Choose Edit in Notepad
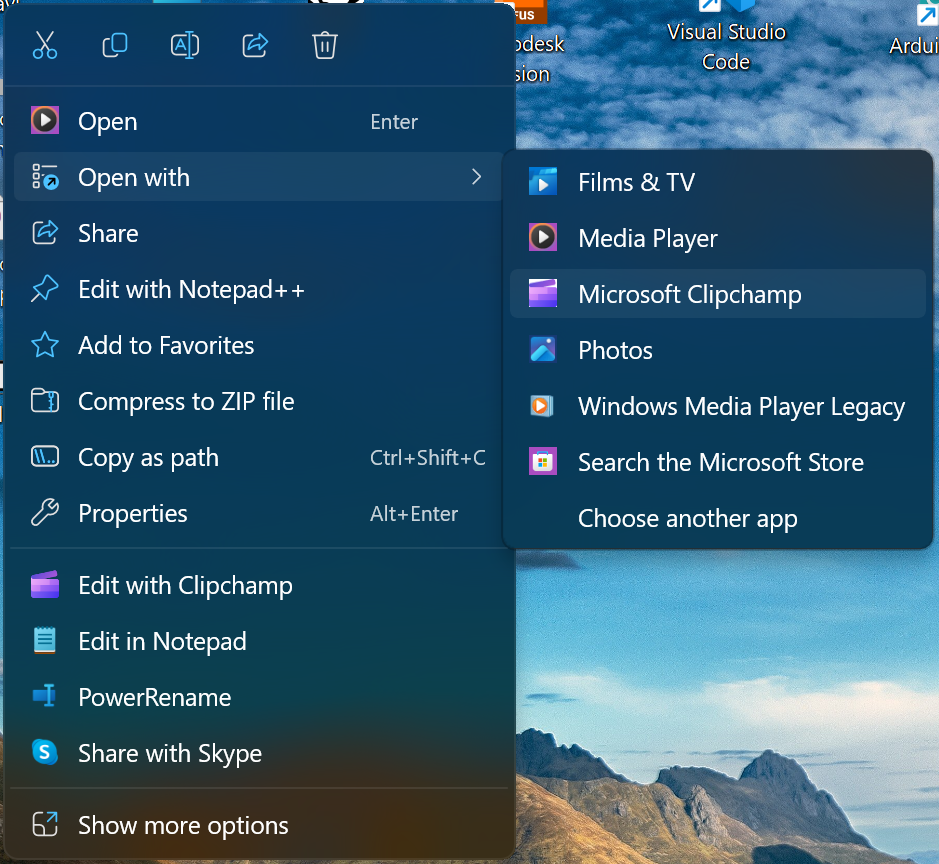 [x=259, y=641]
